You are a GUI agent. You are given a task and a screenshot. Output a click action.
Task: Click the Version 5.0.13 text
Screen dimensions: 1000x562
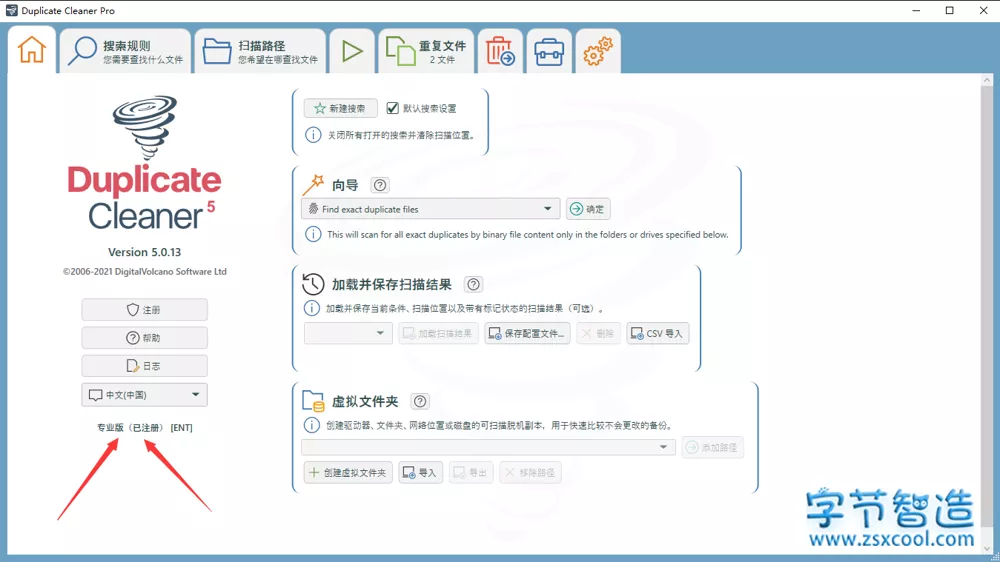145,252
